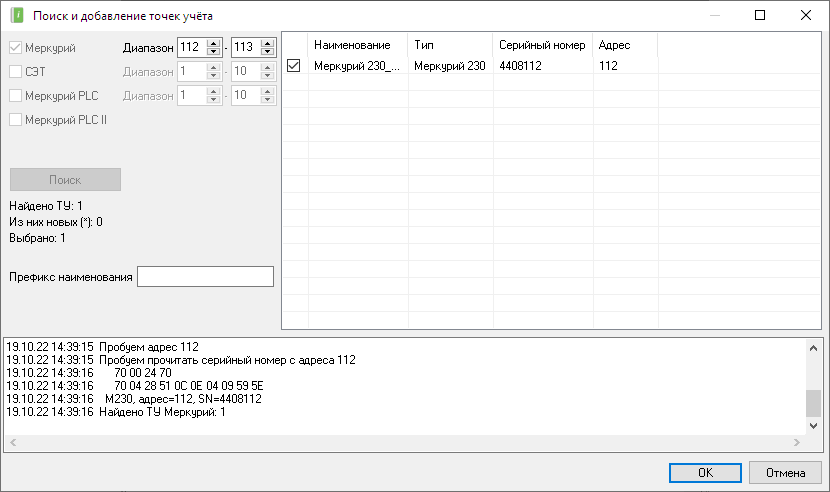Click the Отмена button

(786, 472)
